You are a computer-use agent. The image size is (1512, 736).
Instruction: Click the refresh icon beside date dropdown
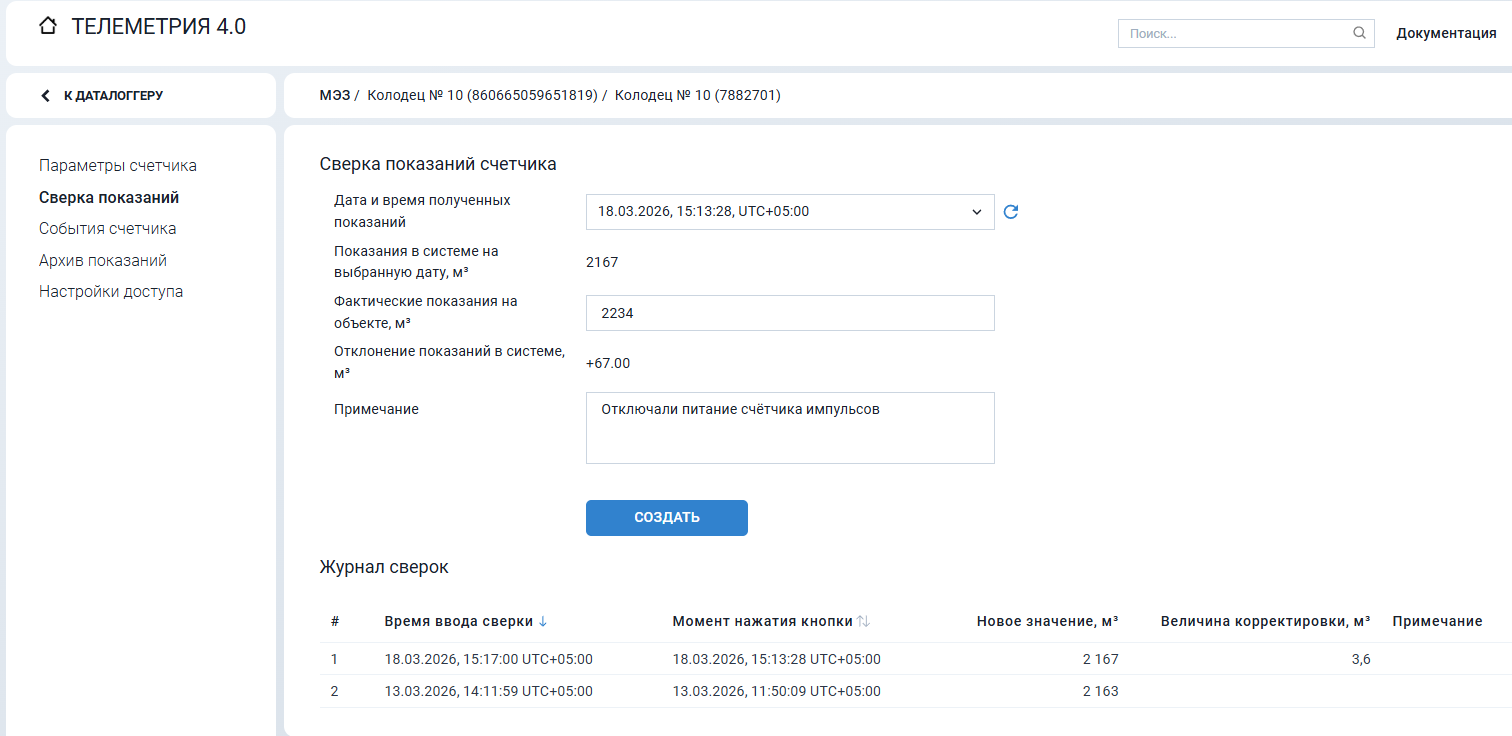coord(1010,212)
